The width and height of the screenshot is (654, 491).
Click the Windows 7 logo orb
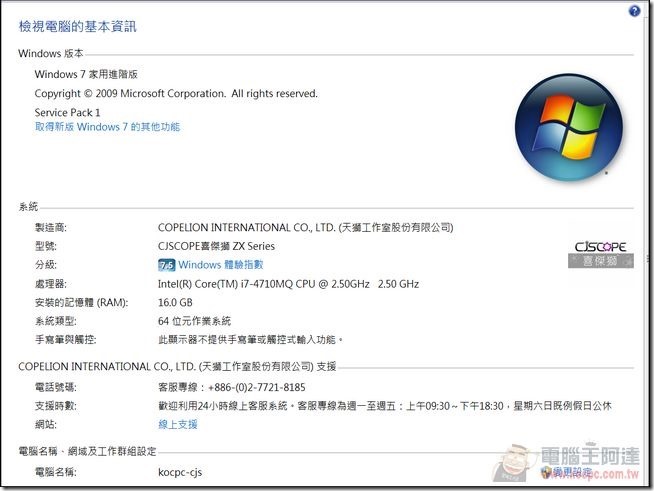569,127
